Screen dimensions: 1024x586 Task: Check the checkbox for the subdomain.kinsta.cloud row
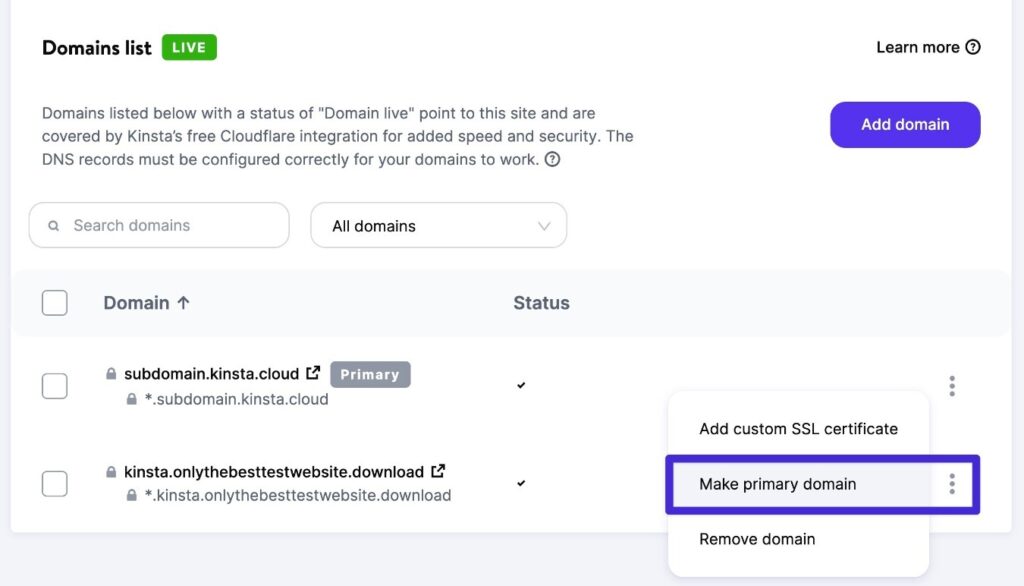[x=54, y=385]
